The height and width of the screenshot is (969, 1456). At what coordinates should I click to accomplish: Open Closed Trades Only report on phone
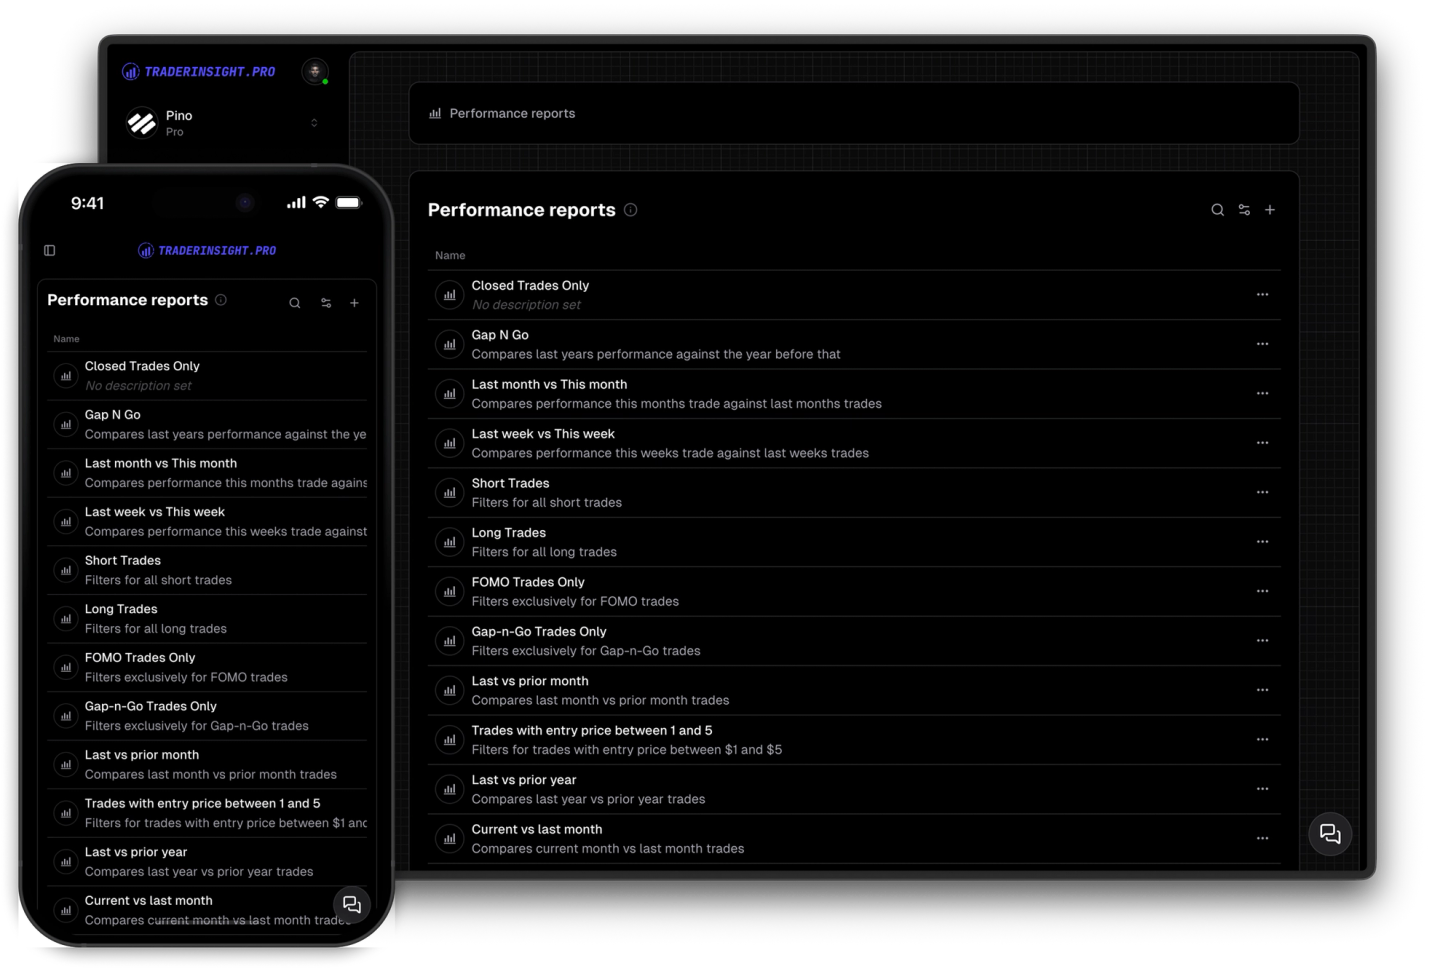click(207, 376)
